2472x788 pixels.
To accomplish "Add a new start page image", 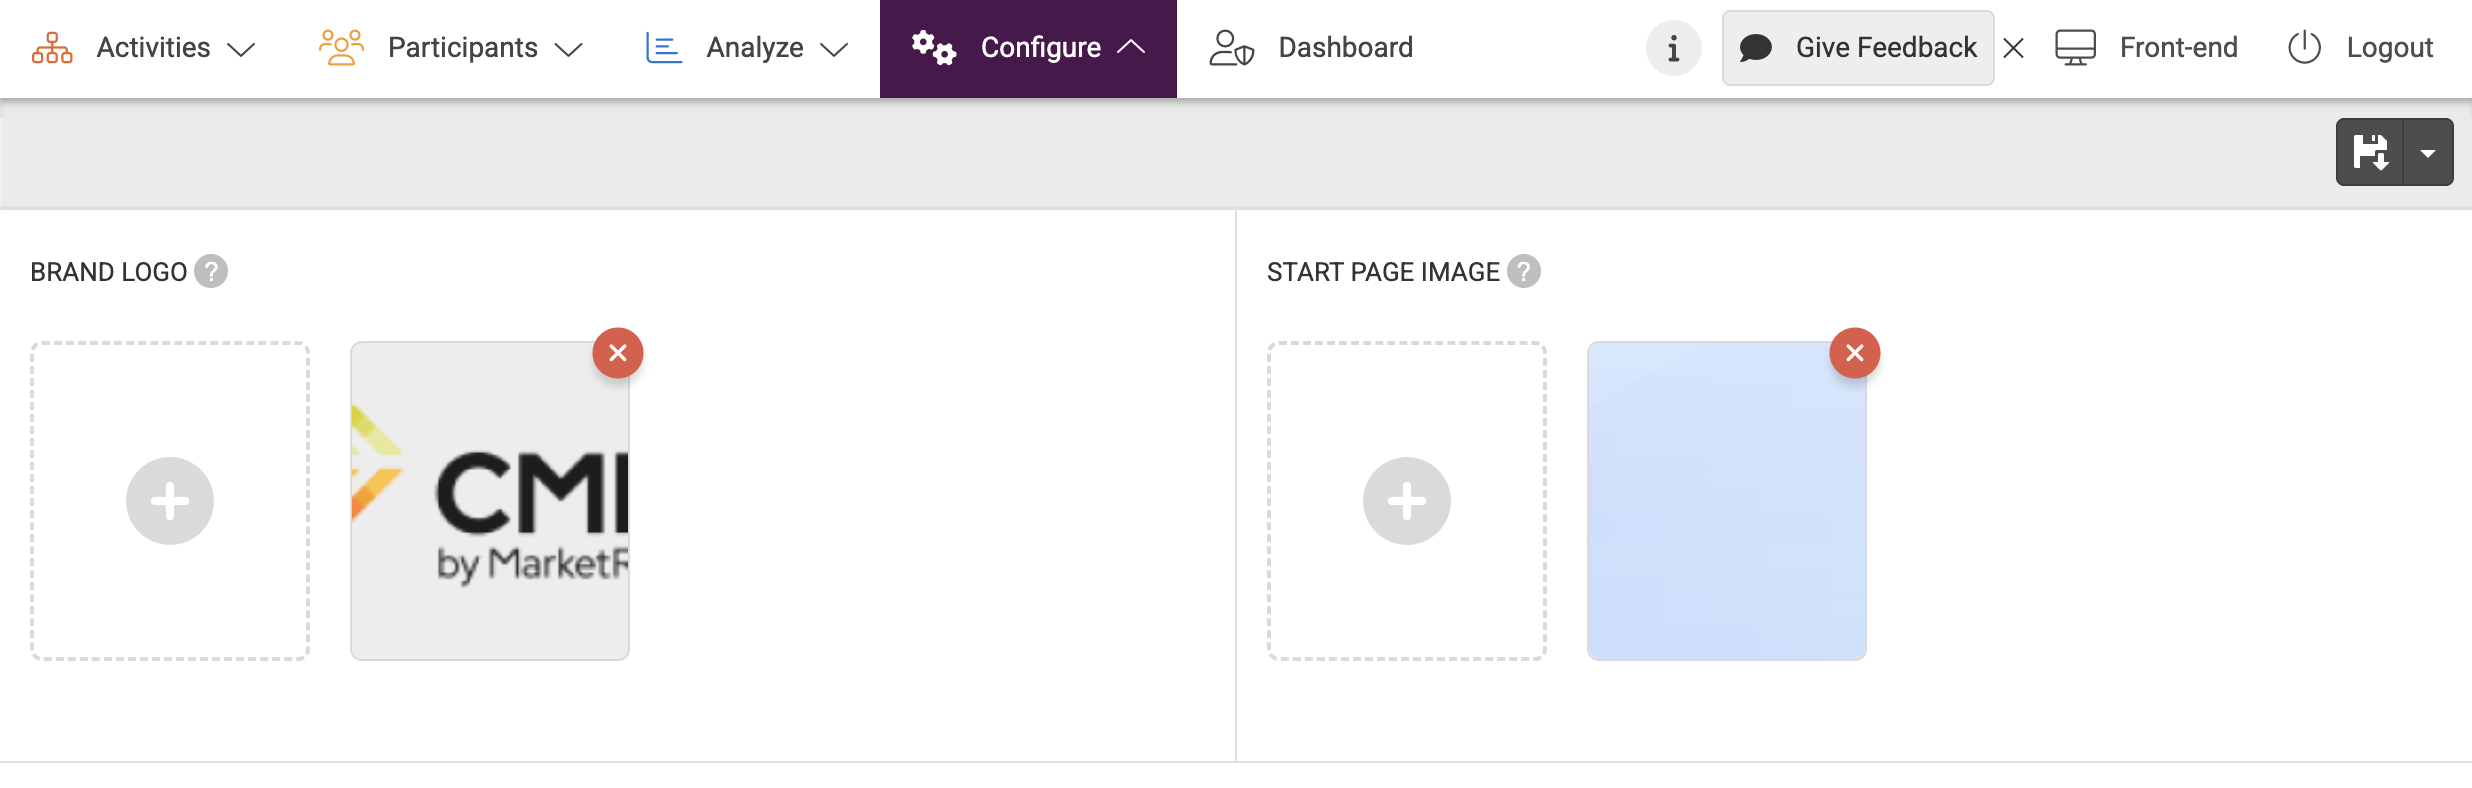I will (x=1406, y=501).
